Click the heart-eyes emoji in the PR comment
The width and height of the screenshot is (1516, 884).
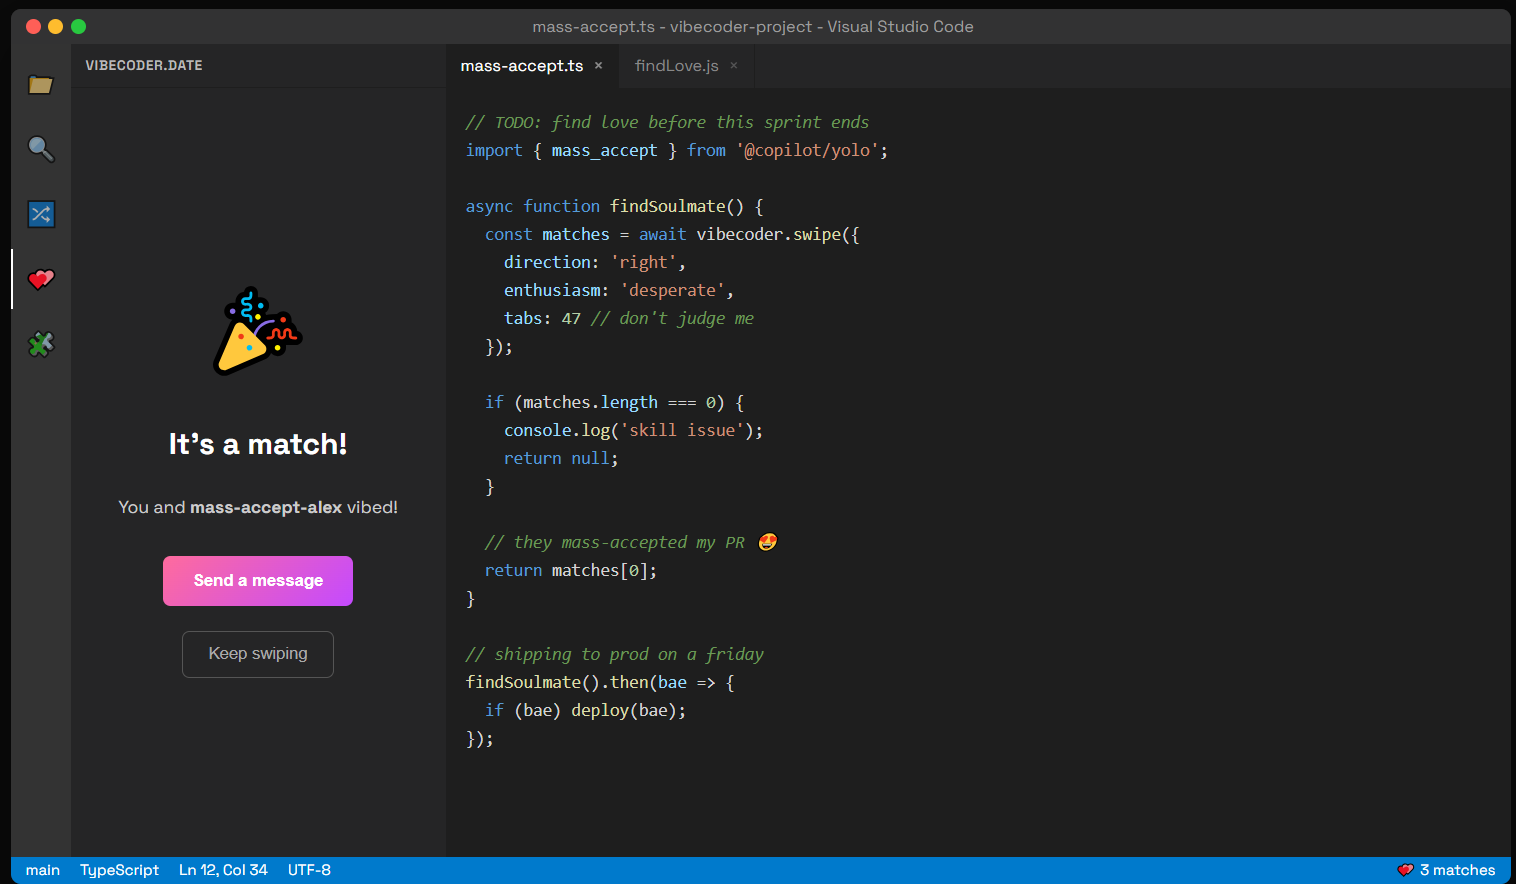coord(767,541)
